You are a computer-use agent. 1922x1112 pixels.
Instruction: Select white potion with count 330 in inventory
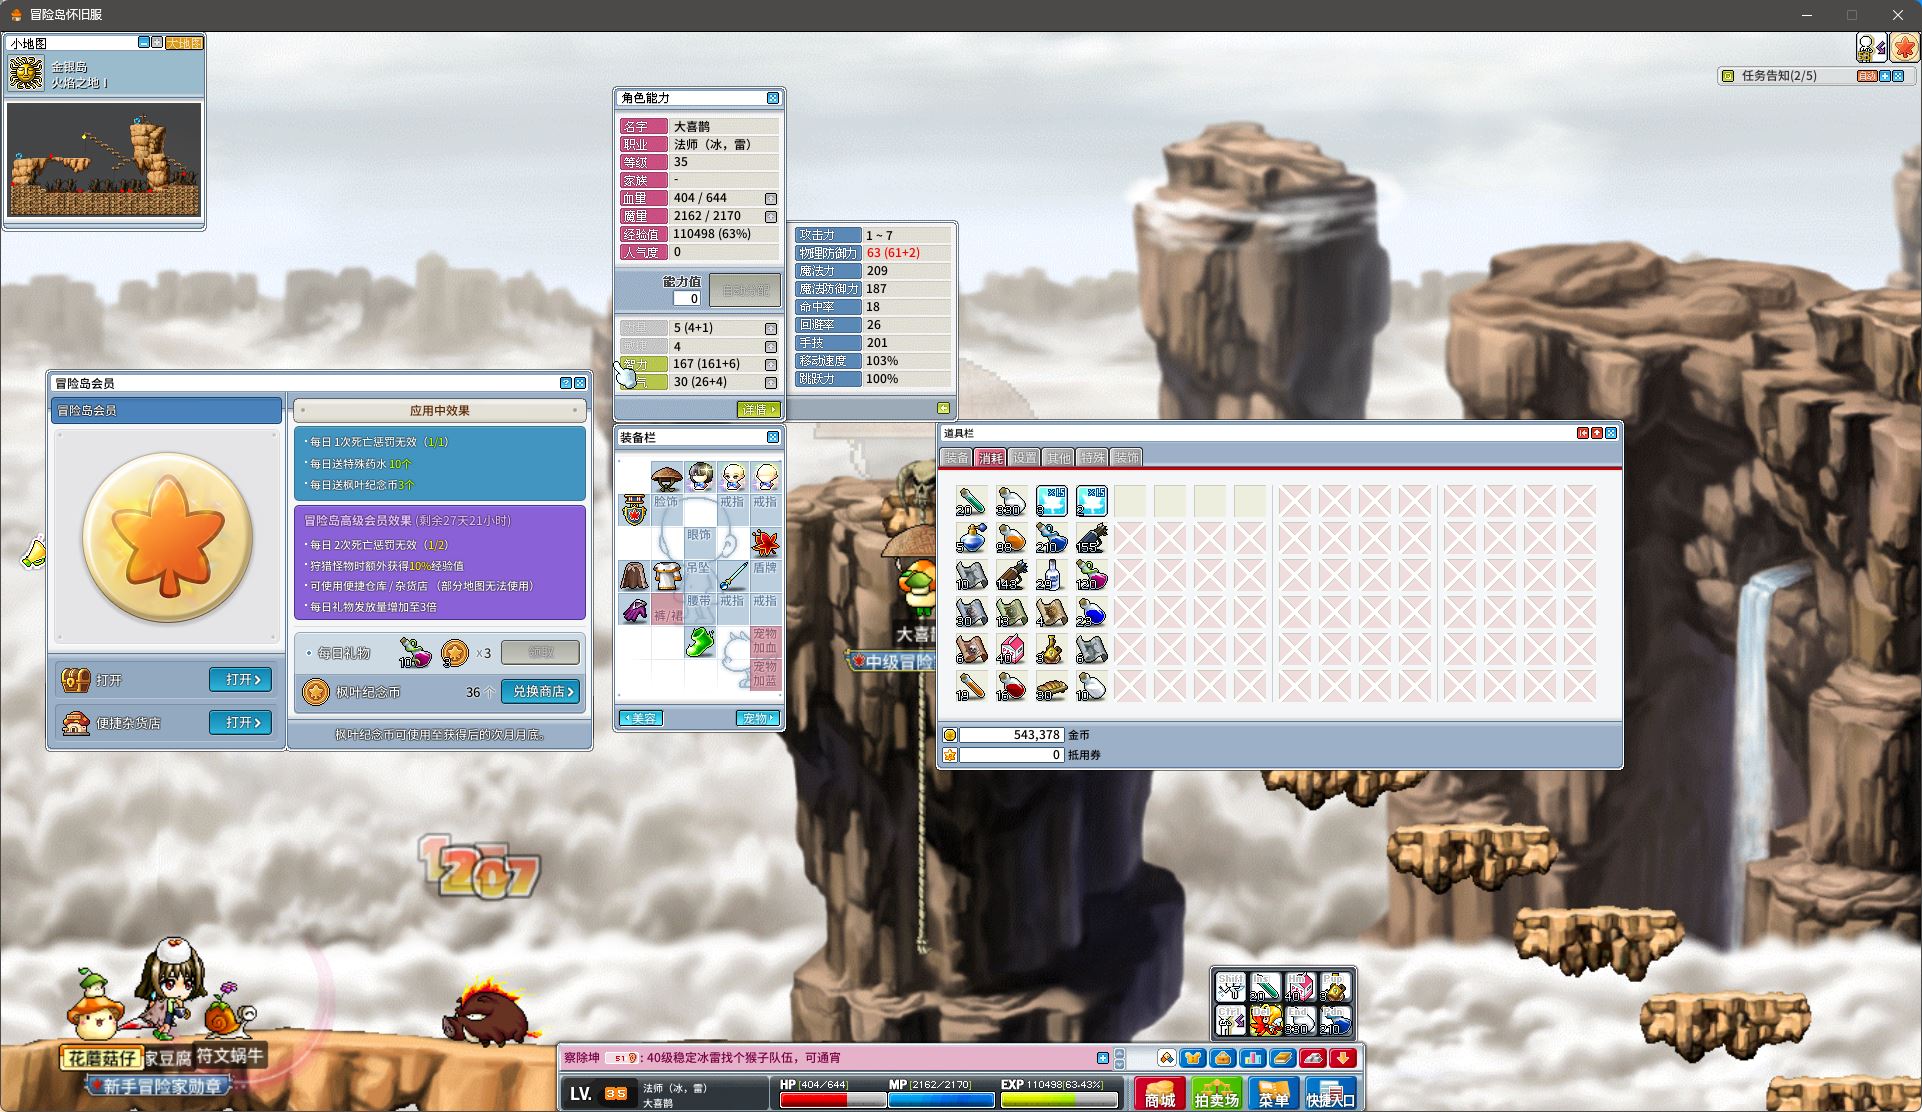point(1010,500)
